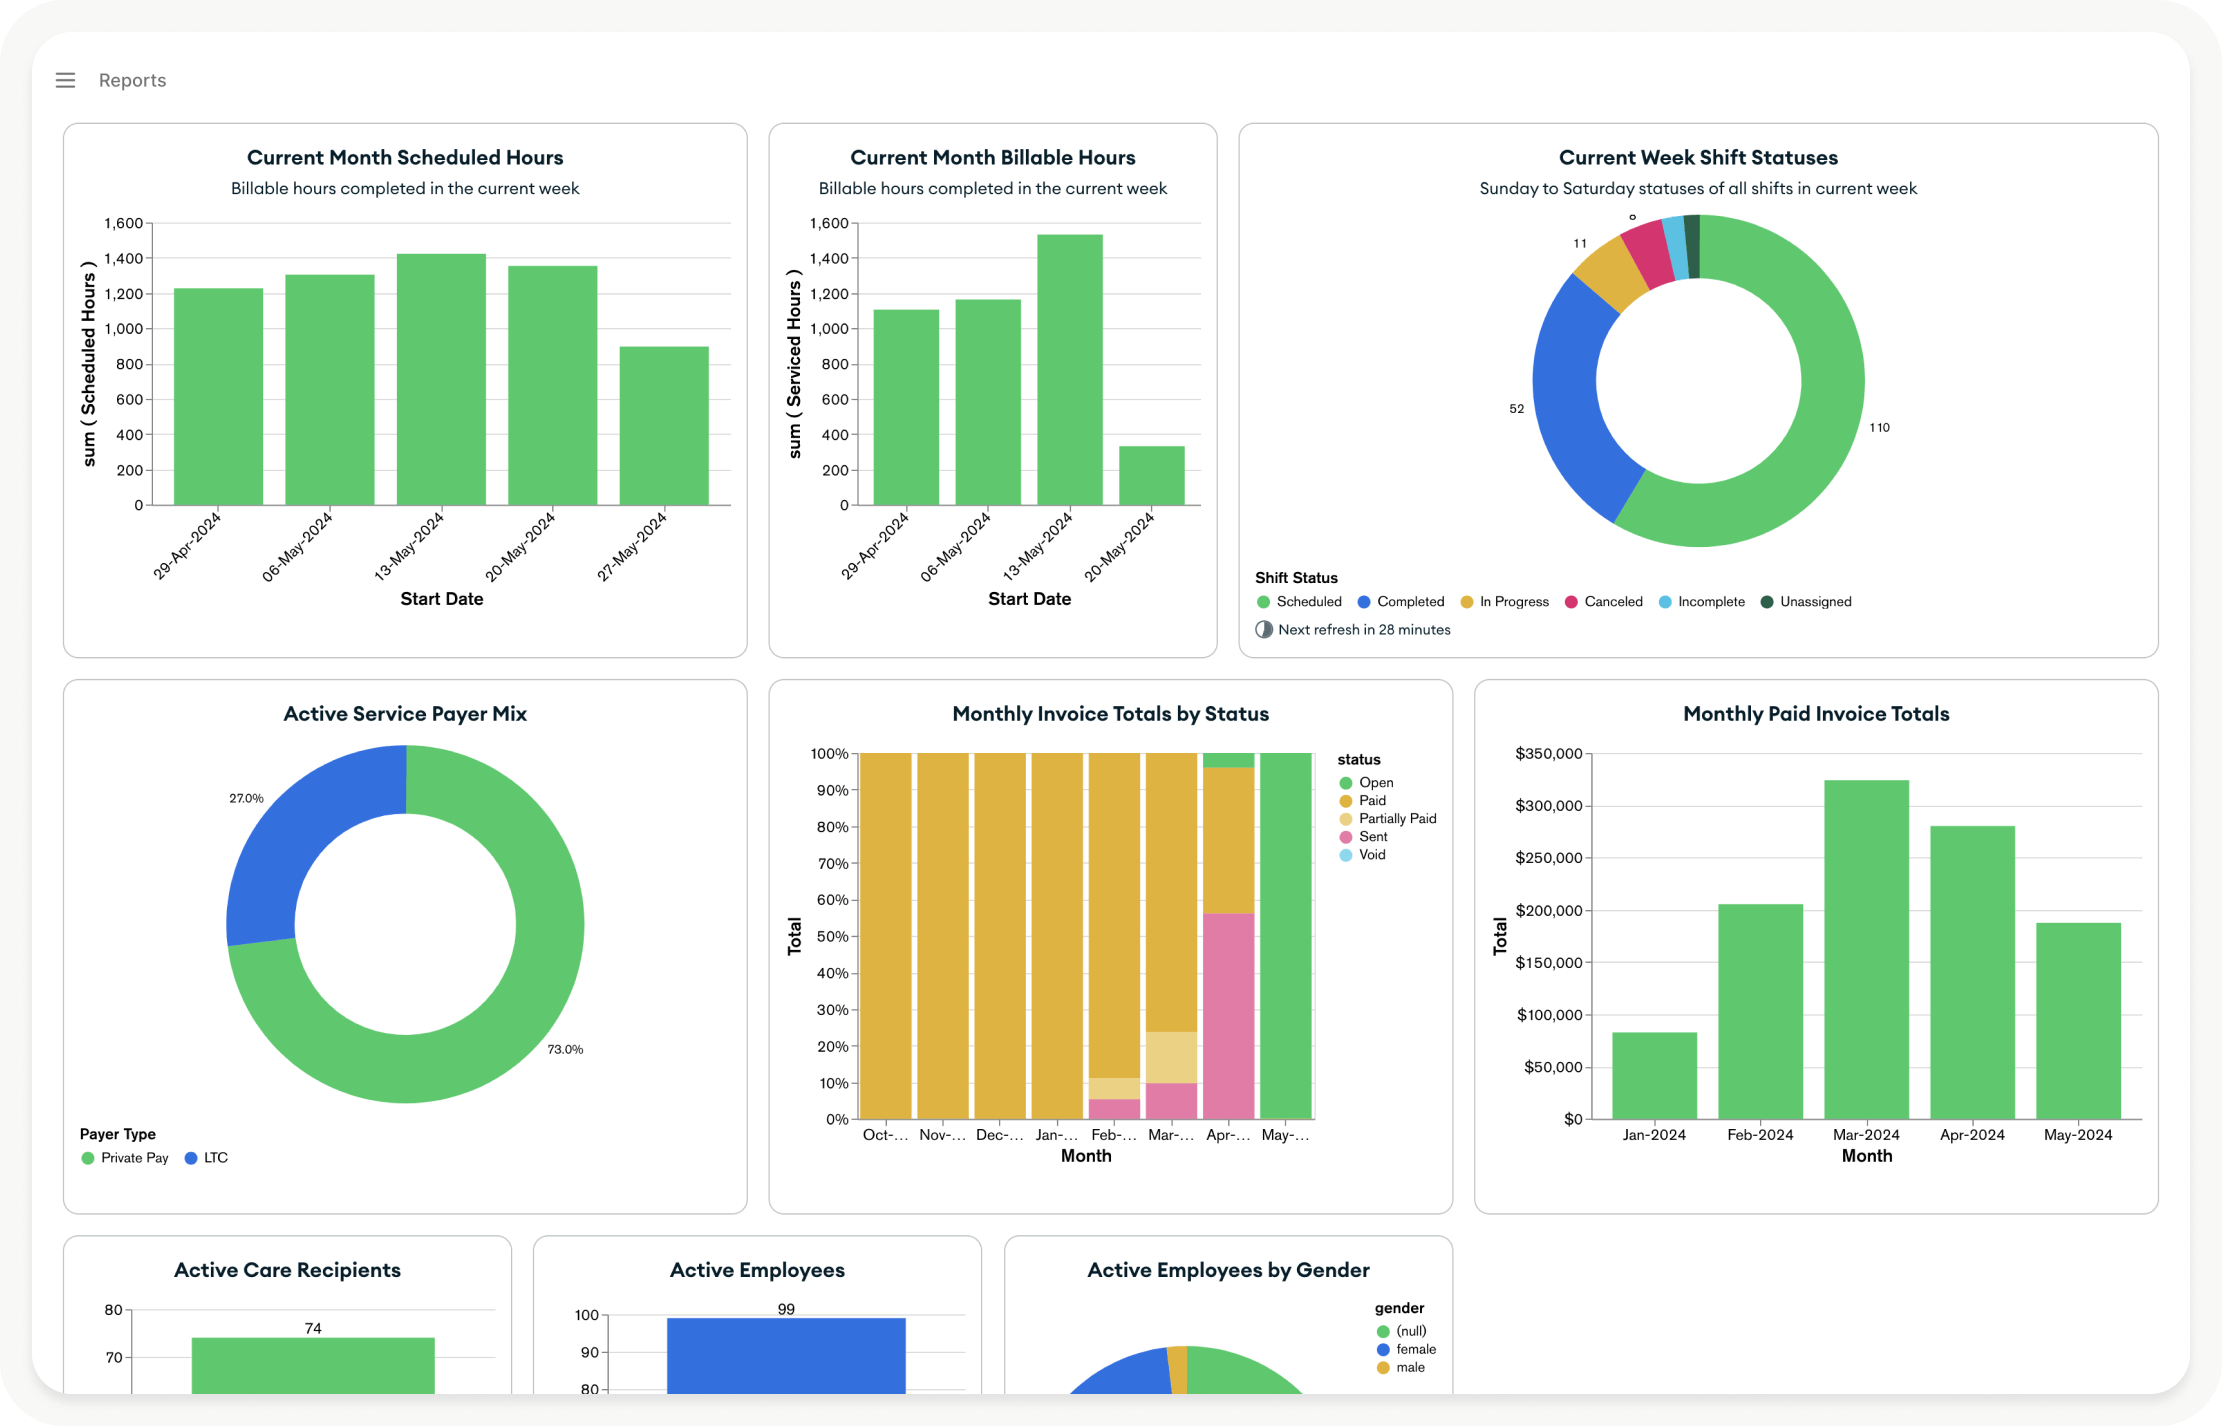Click the LTC legend swatch

pos(191,1158)
